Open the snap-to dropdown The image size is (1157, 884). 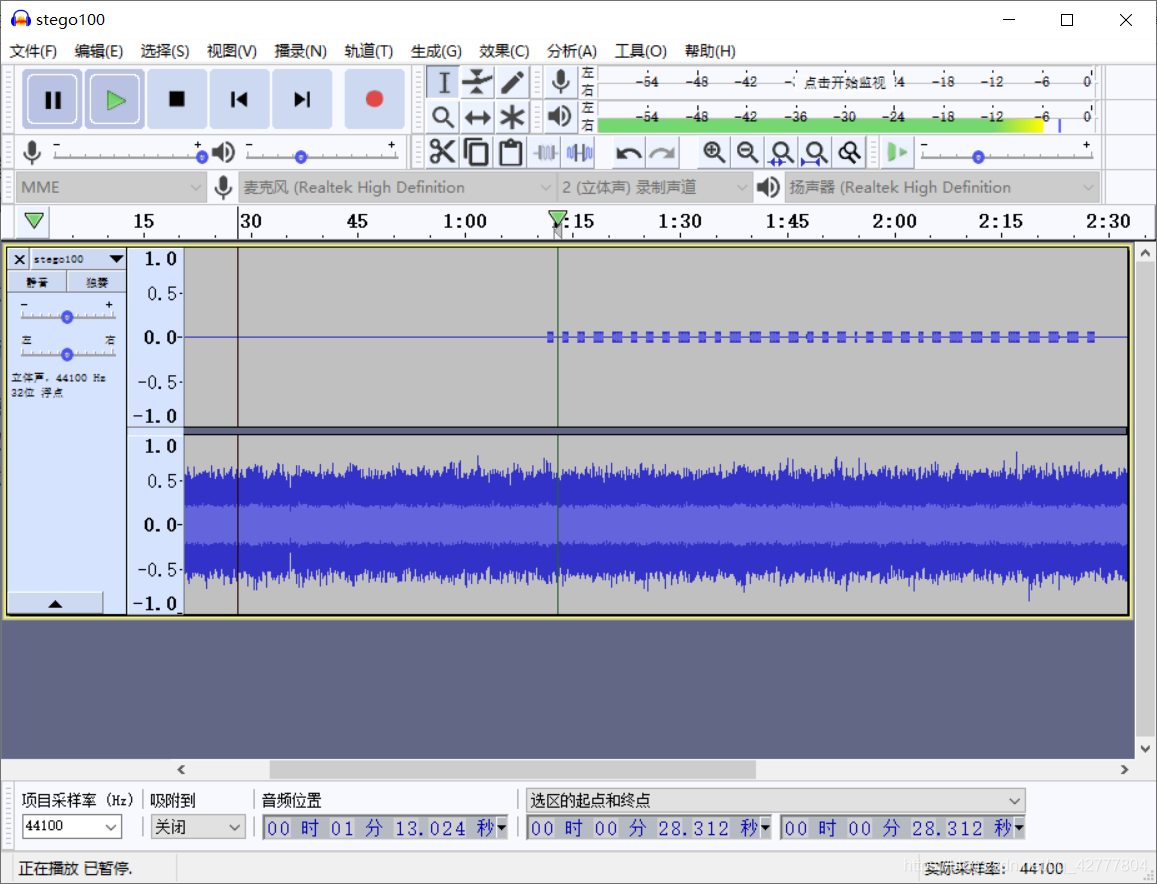[198, 827]
